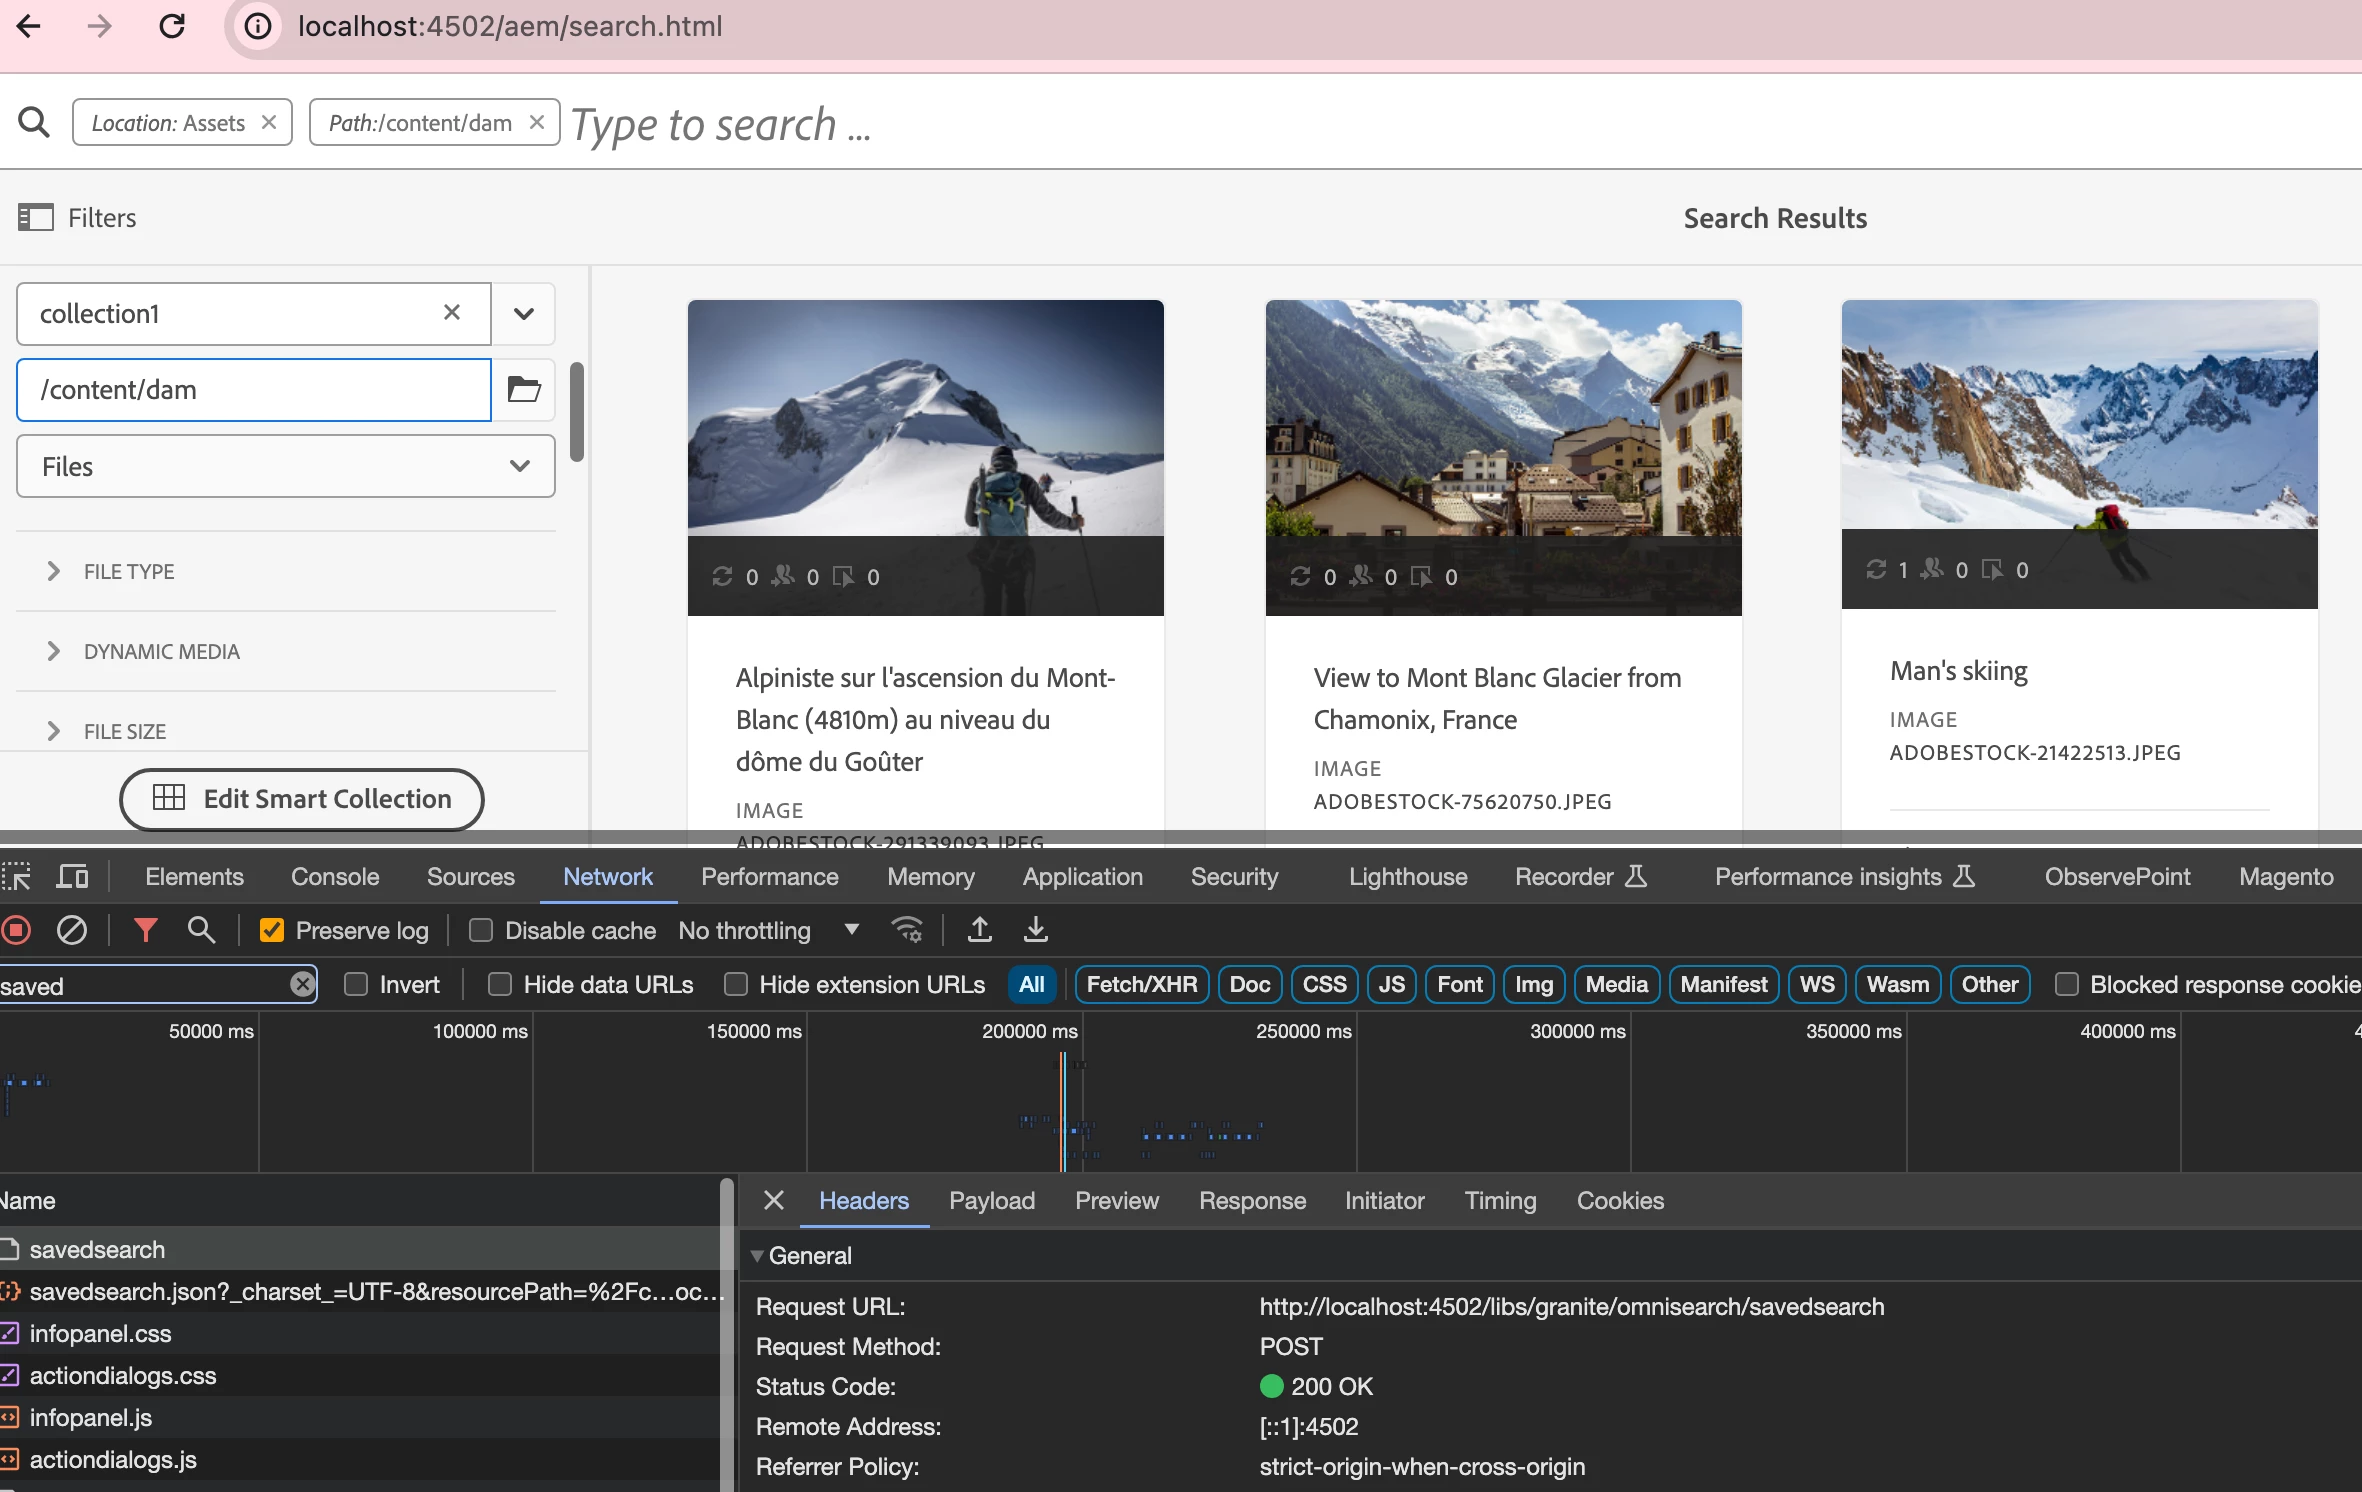The image size is (2362, 1492).
Task: Check the Hide data URLs option
Action: pos(500,984)
